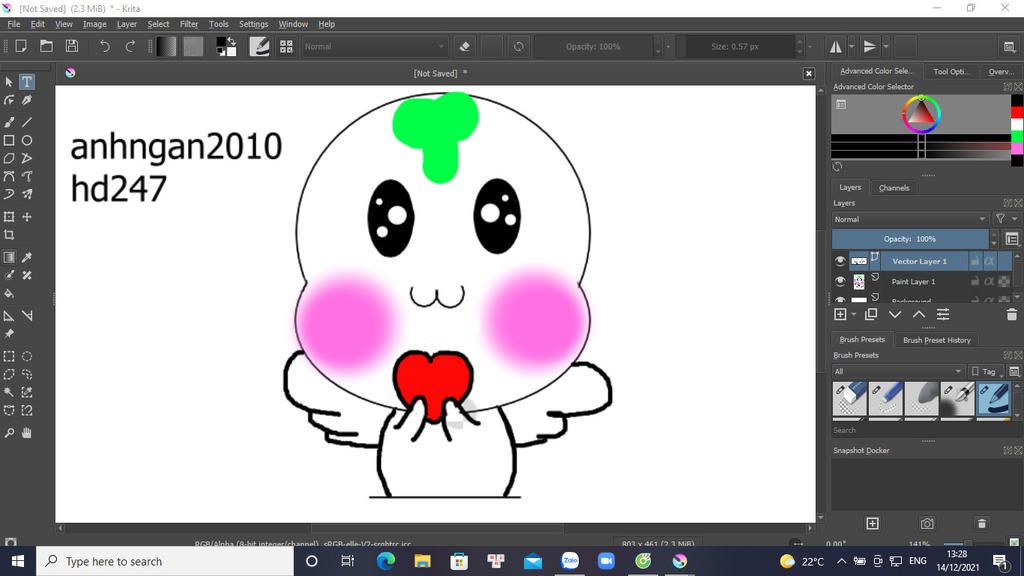
Task: Activate the Measure tool
Action: tap(27, 316)
